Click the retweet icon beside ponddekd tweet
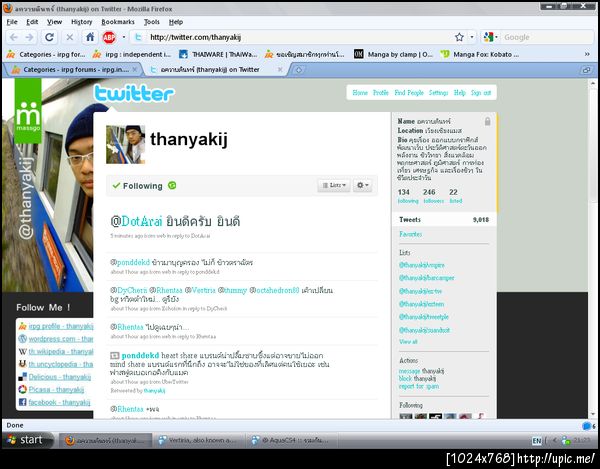Viewport: 600px width, 469px height. click(x=114, y=355)
